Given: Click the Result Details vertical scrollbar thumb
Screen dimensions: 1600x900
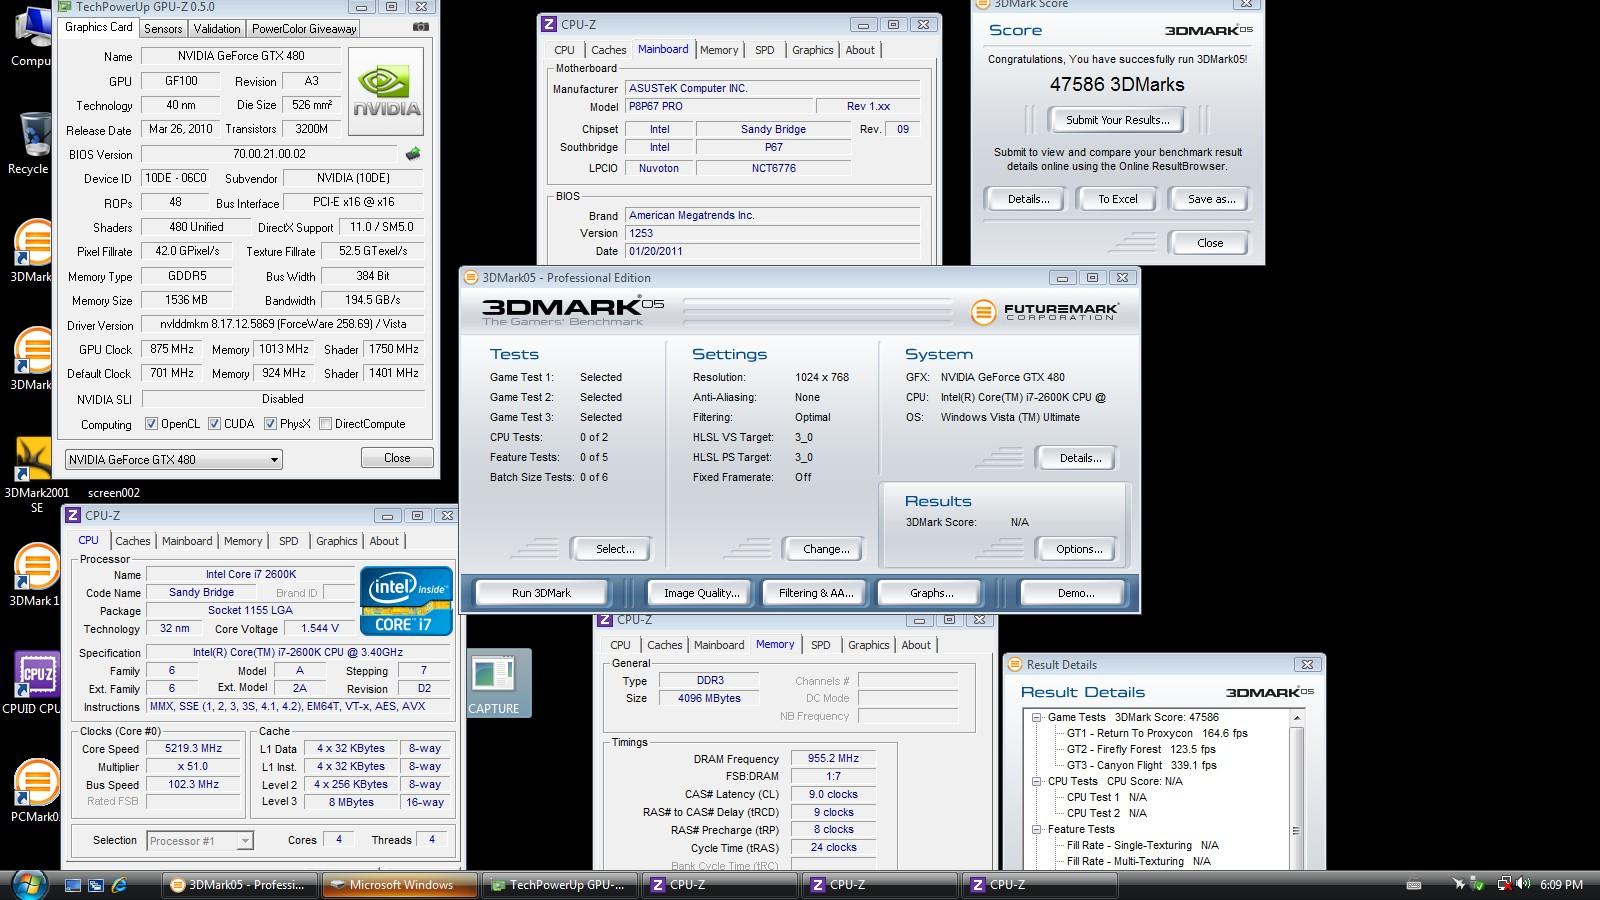Looking at the screenshot, I should pyautogui.click(x=1297, y=831).
